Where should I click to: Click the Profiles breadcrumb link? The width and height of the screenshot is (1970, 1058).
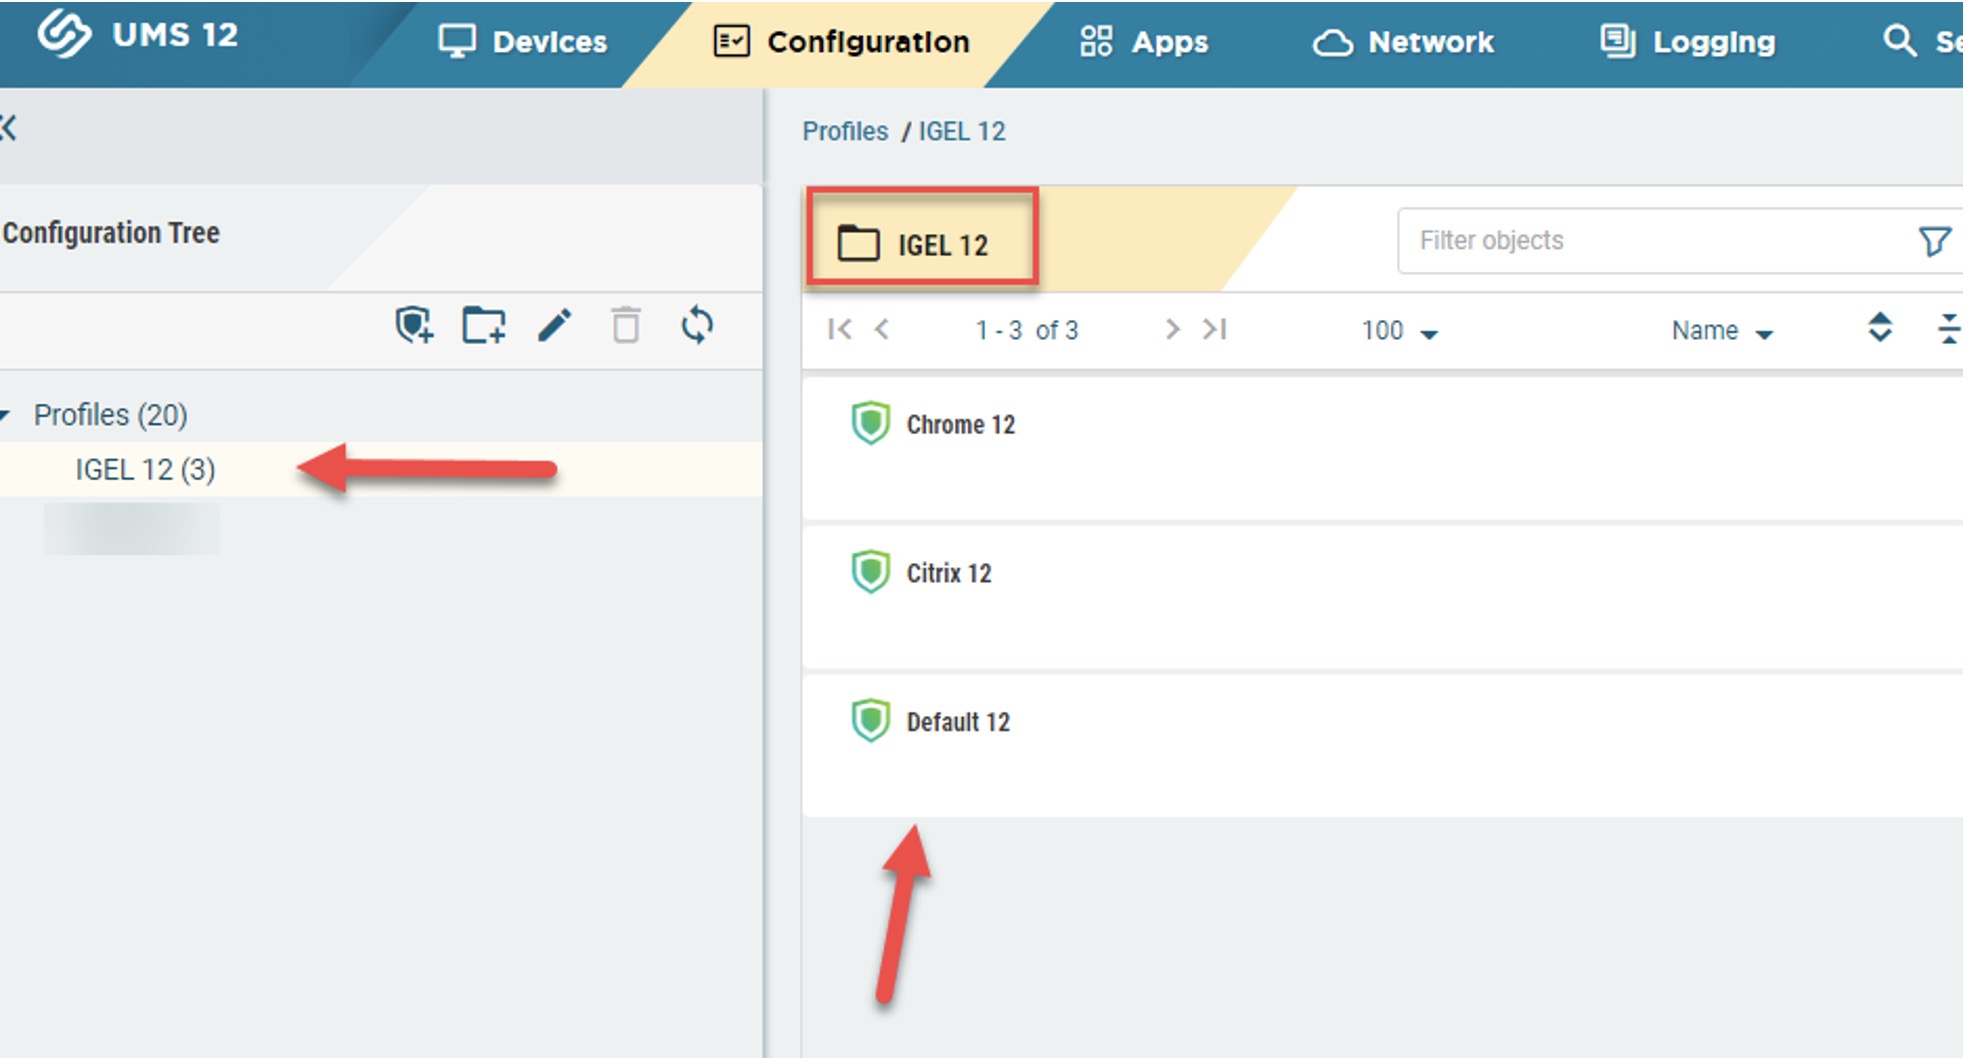pos(845,132)
